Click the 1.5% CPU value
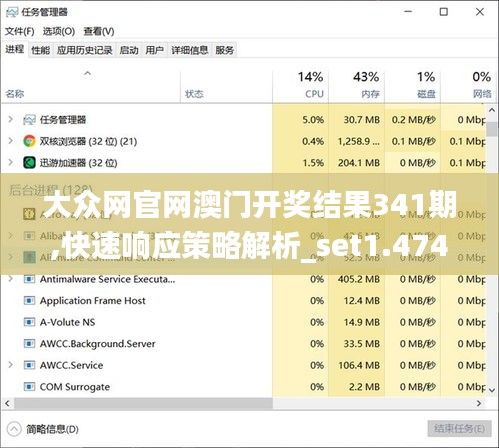This screenshot has width=499, height=448. [x=313, y=163]
